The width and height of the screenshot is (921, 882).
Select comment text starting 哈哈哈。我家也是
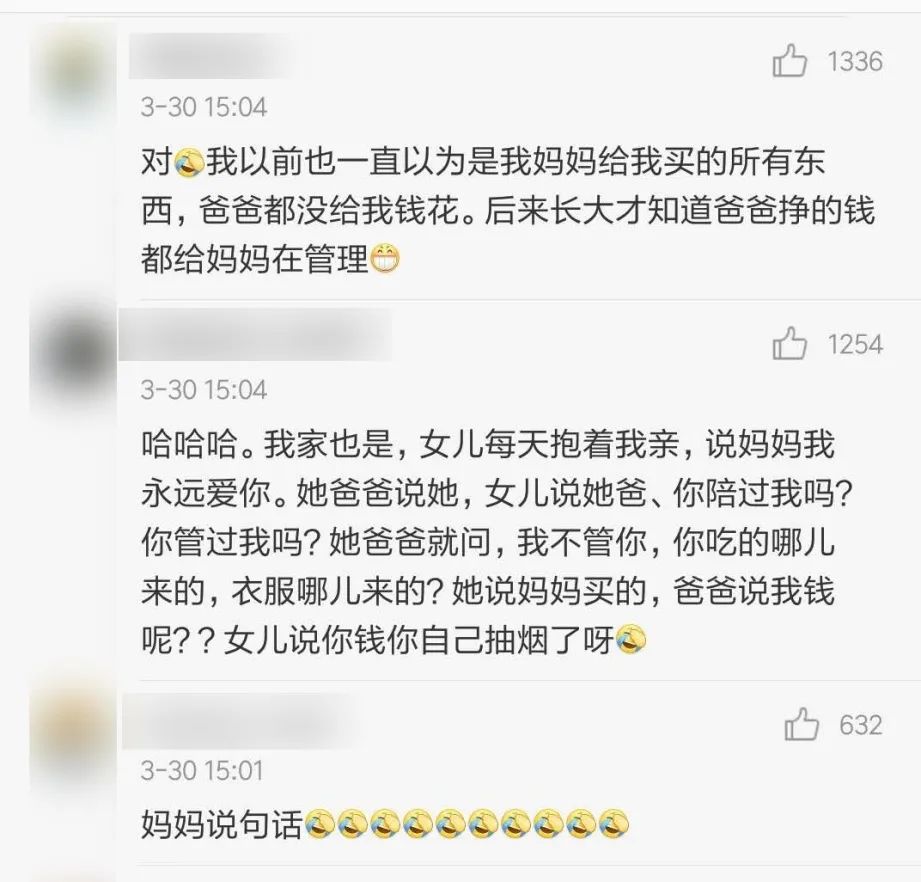[496, 541]
